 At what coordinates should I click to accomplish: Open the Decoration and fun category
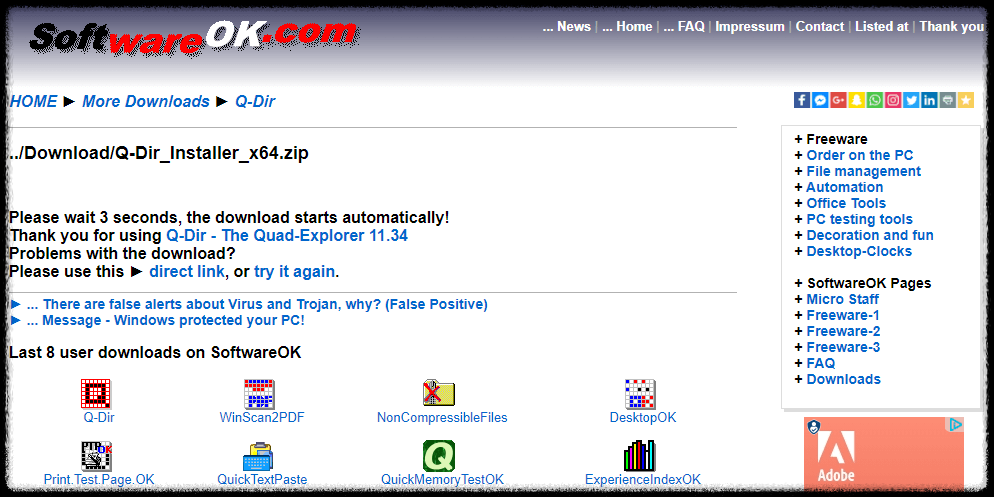pyautogui.click(x=870, y=235)
